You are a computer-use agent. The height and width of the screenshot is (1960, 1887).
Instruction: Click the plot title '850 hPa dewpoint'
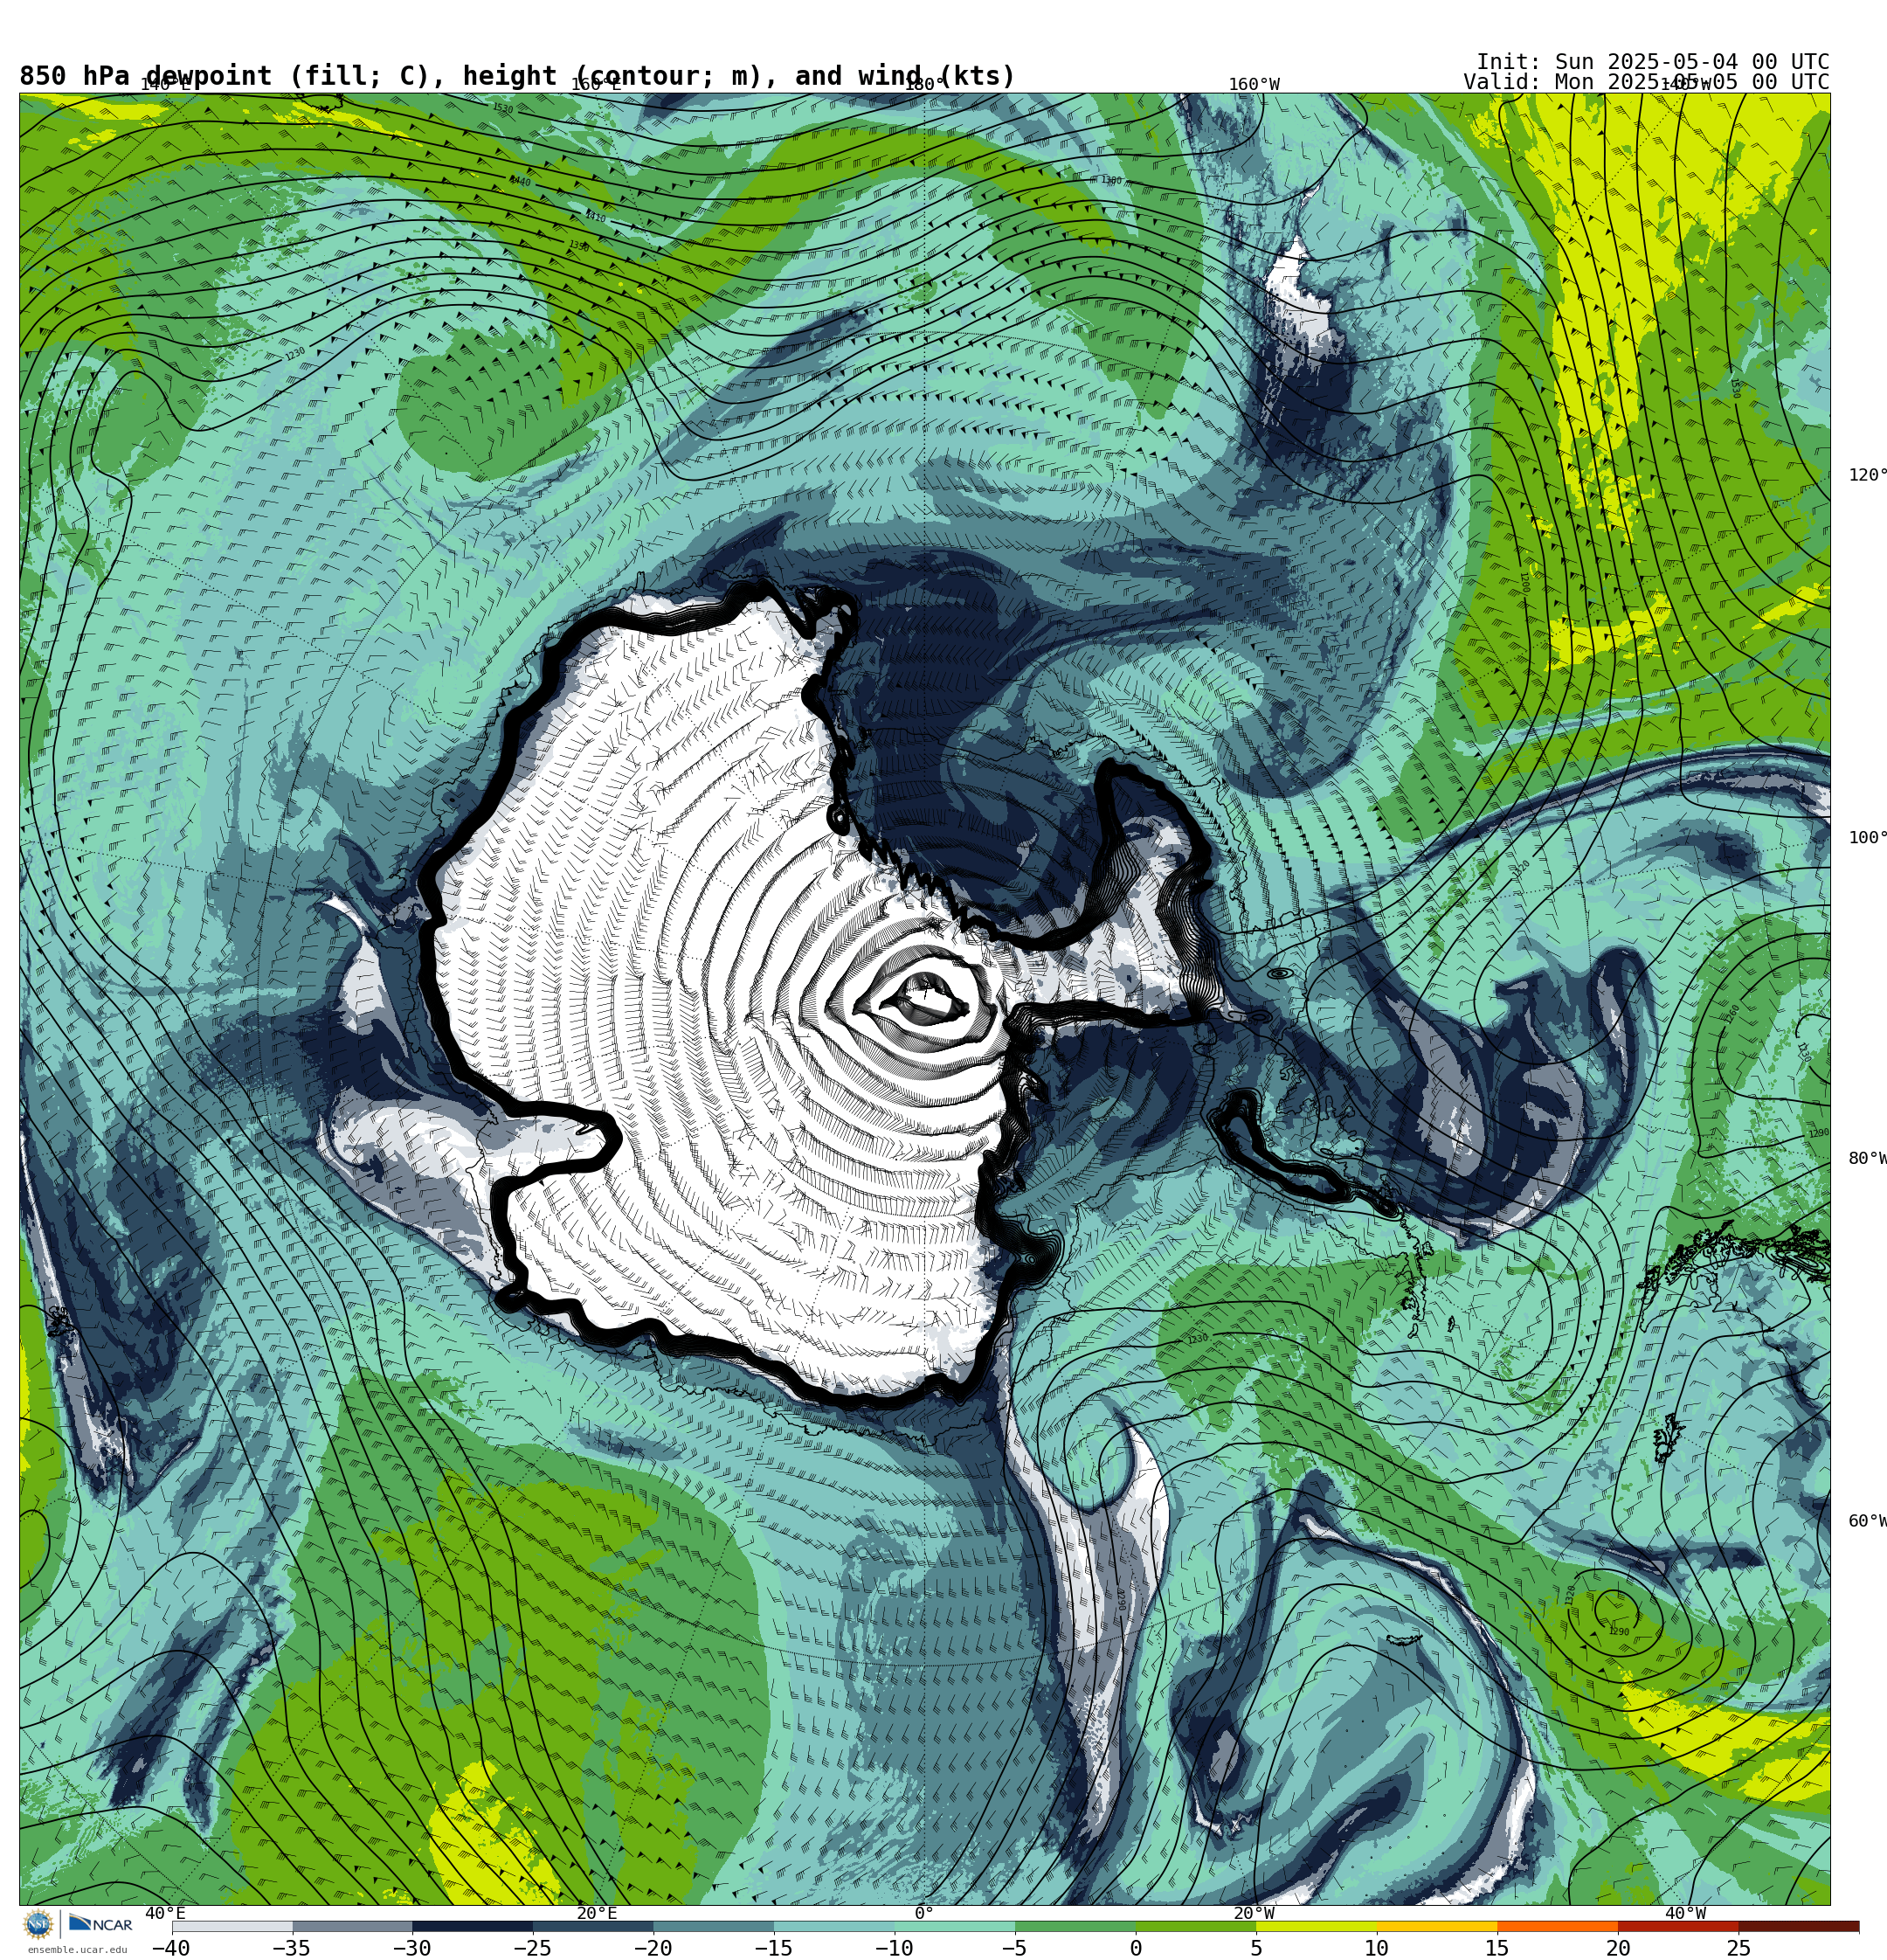point(146,77)
